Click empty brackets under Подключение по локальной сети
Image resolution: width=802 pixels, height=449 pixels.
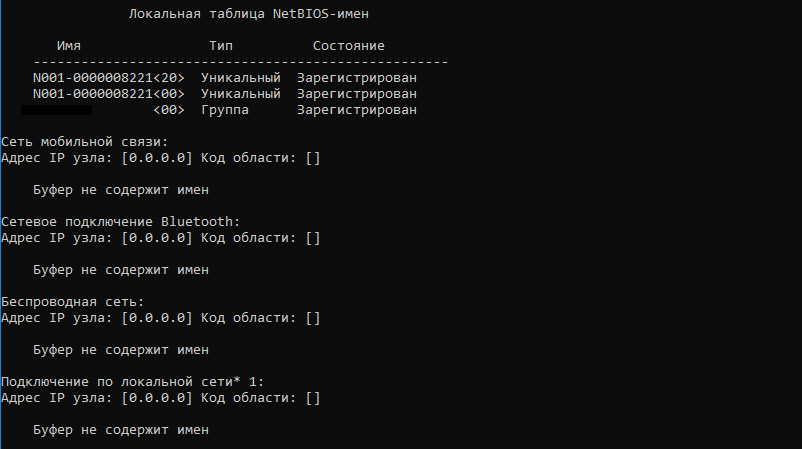[312, 398]
